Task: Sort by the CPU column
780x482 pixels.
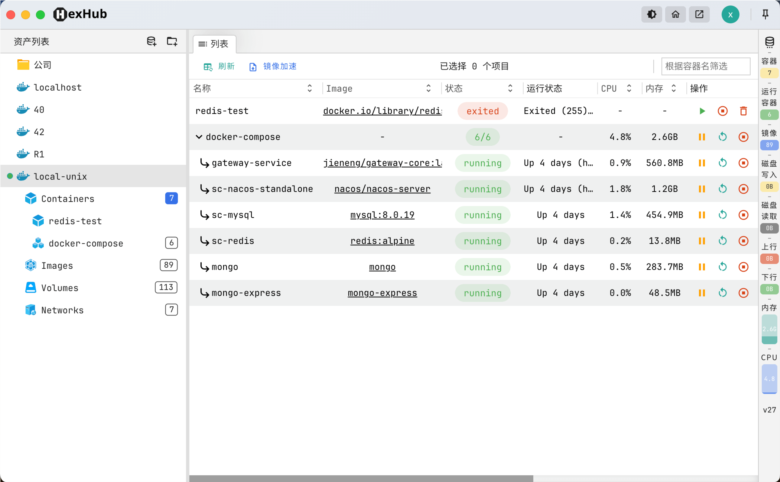Action: tap(629, 88)
